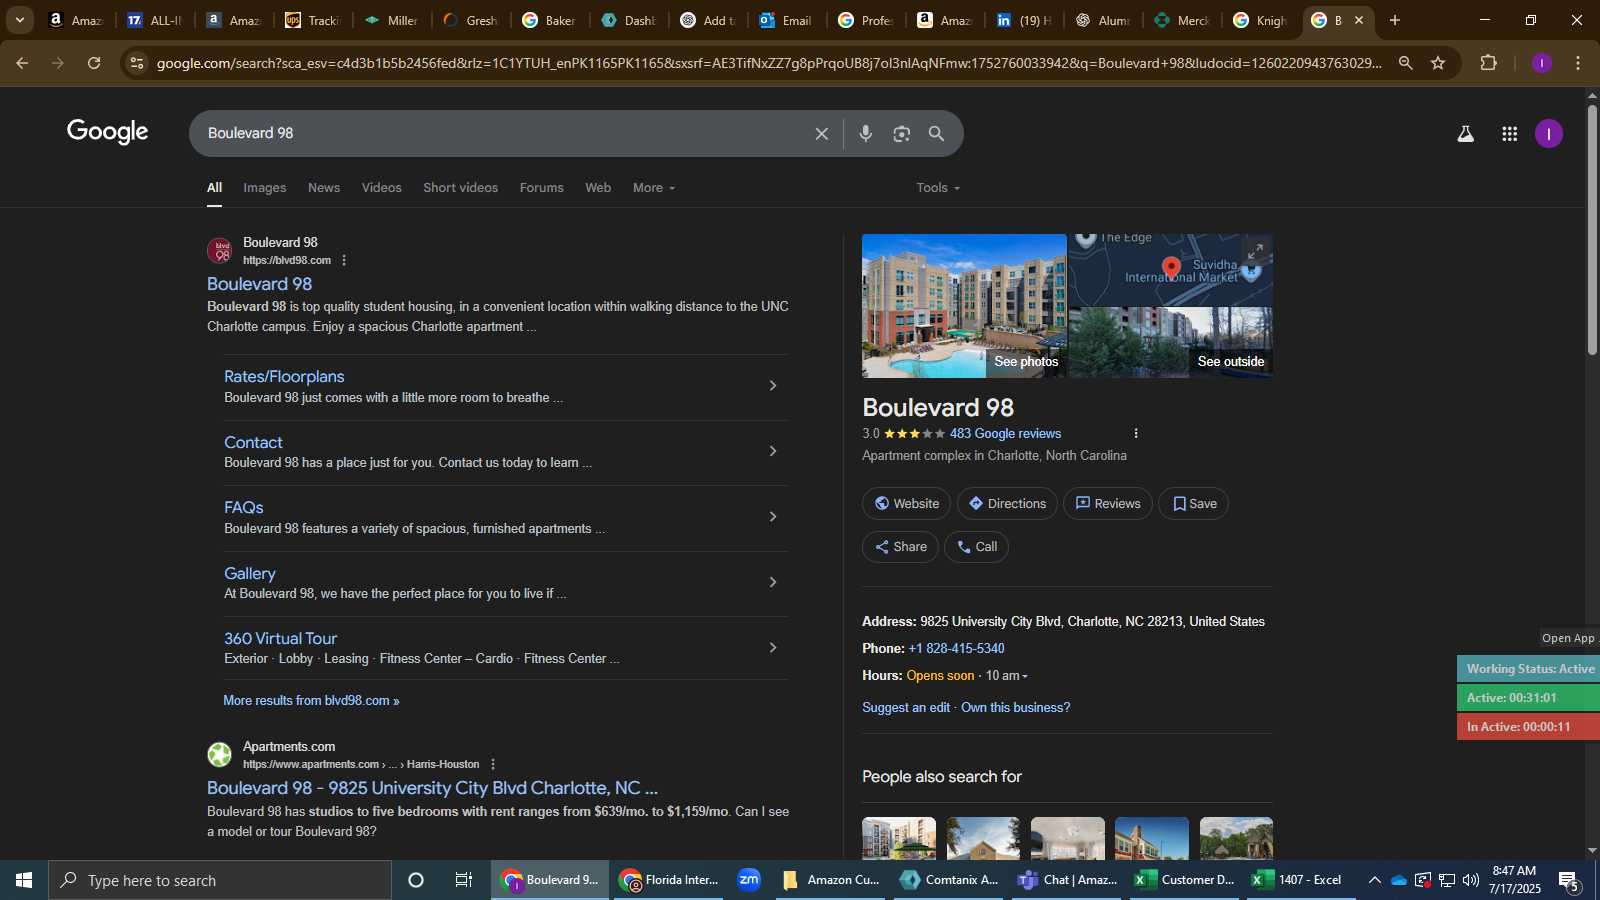Click the Reviews button
Viewport: 1600px width, 900px height.
[x=1108, y=504]
